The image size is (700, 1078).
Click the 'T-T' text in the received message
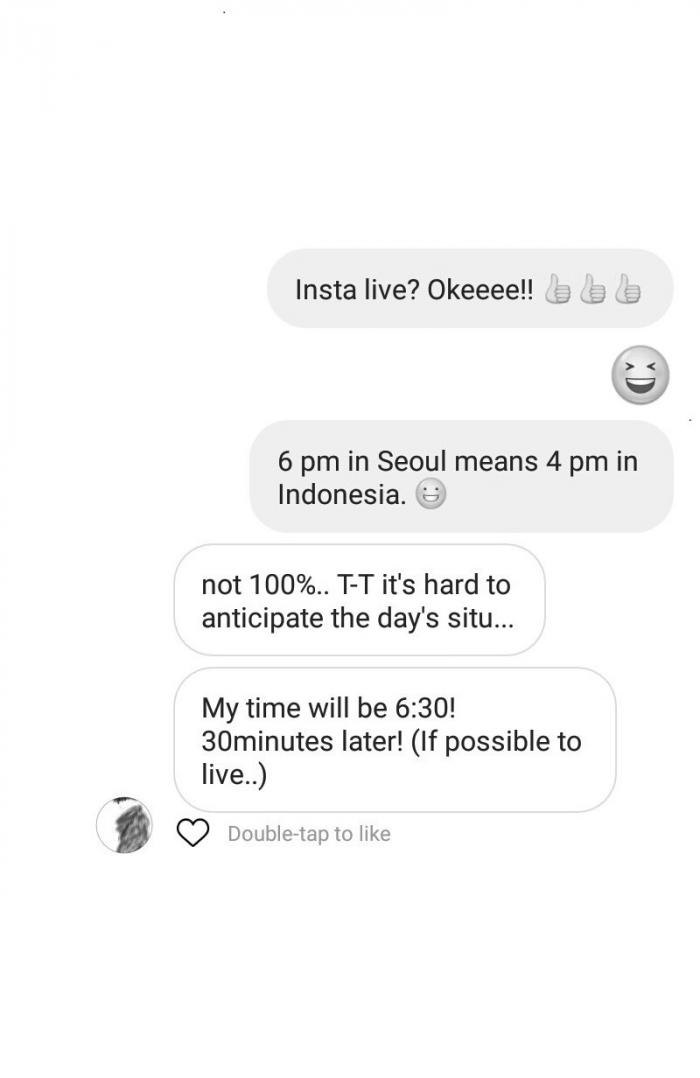point(356,585)
